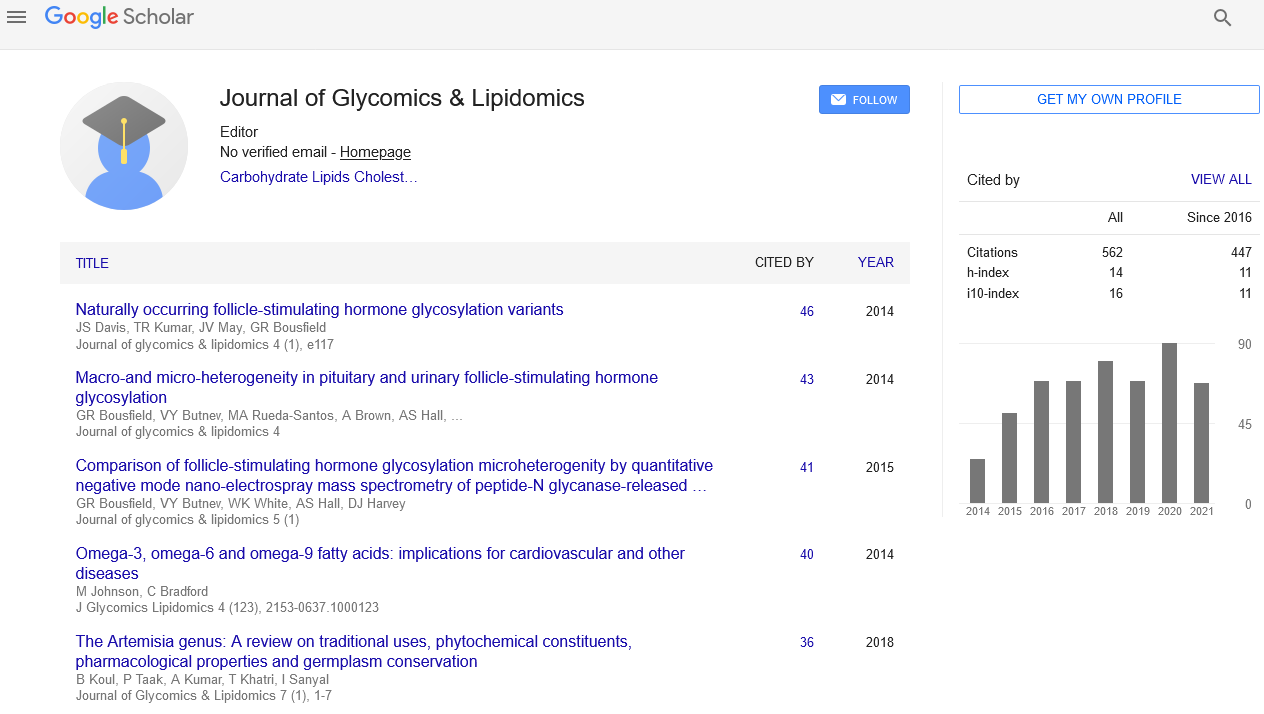Click citation count 40 for Omega-3 article
The width and height of the screenshot is (1264, 714).
[806, 554]
